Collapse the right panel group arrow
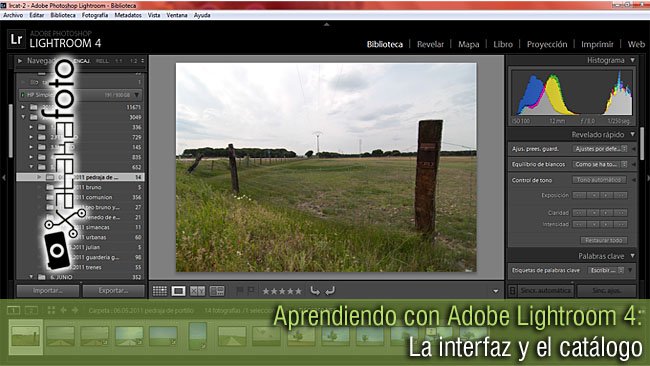The image size is (650, 366). coord(647,177)
